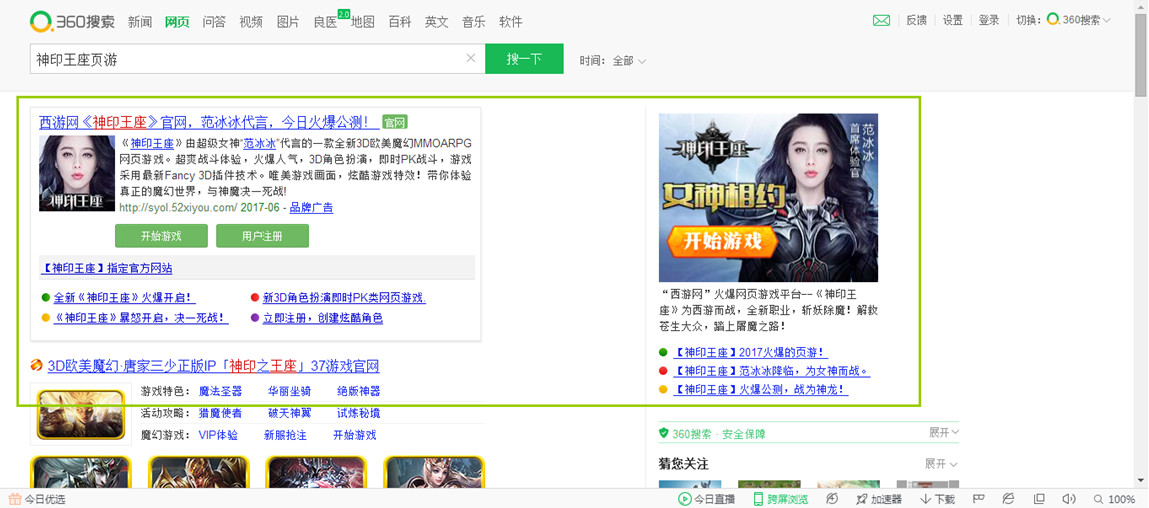Screen dimensions: 1149x508
Task: Open 跨屏浏览 phone icon
Action: click(x=759, y=499)
